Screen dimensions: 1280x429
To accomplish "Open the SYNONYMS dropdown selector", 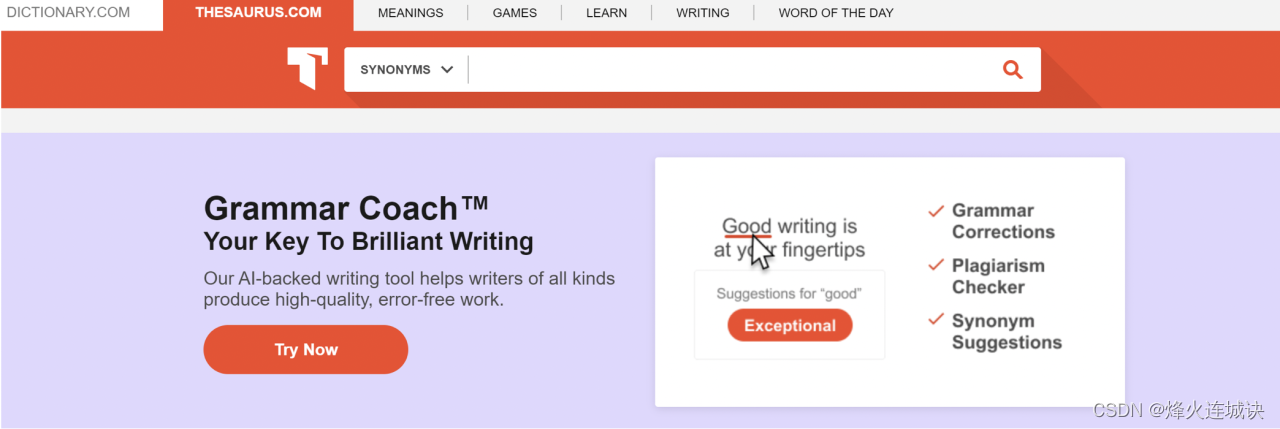I will coord(407,70).
